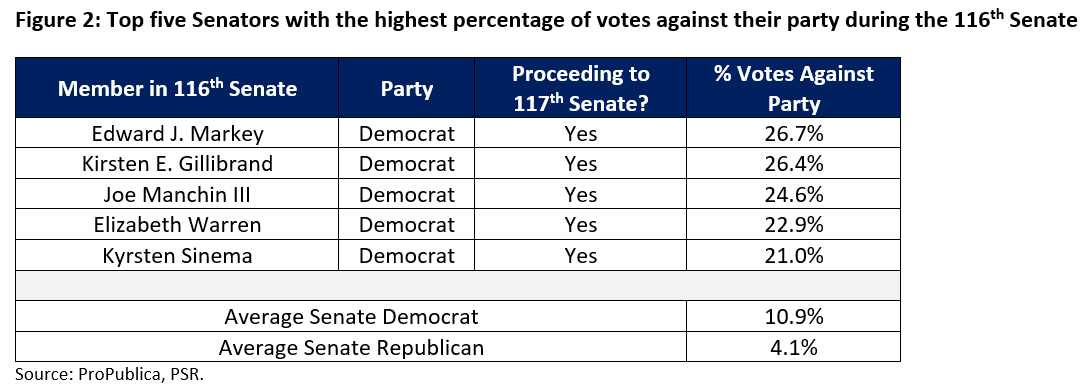Click the 26.7% value cell

[794, 133]
